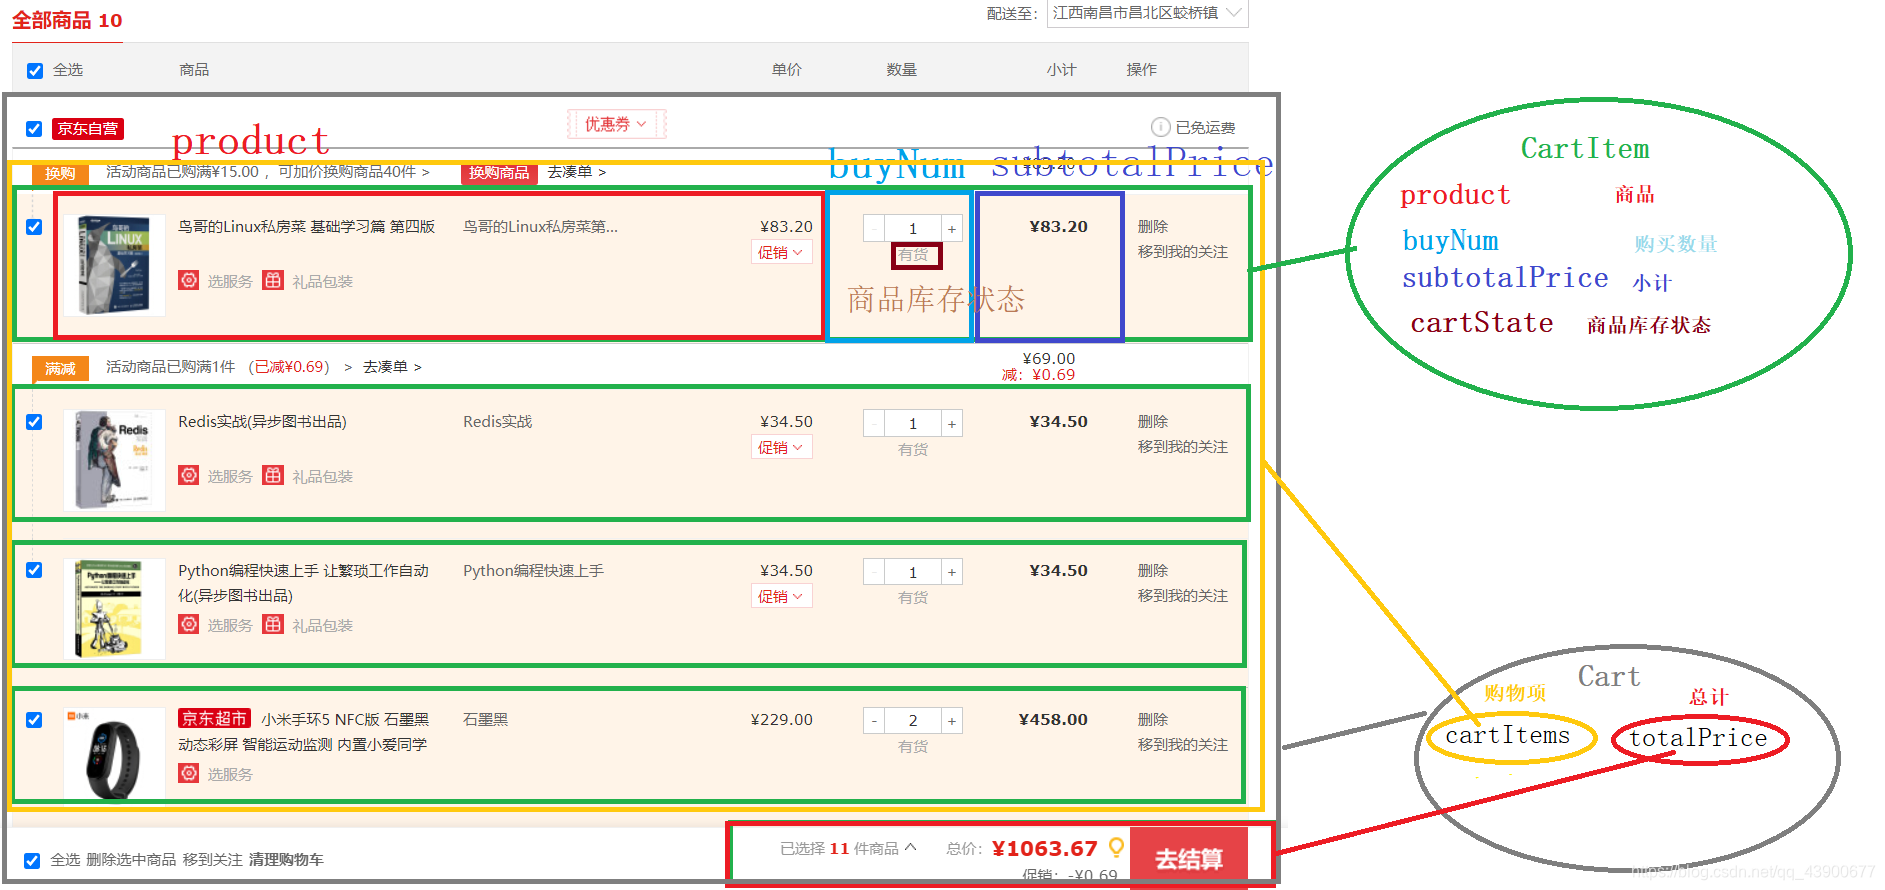Expand the 优惠券 coupon dropdown
This screenshot has width=1885, height=890.
pos(616,124)
